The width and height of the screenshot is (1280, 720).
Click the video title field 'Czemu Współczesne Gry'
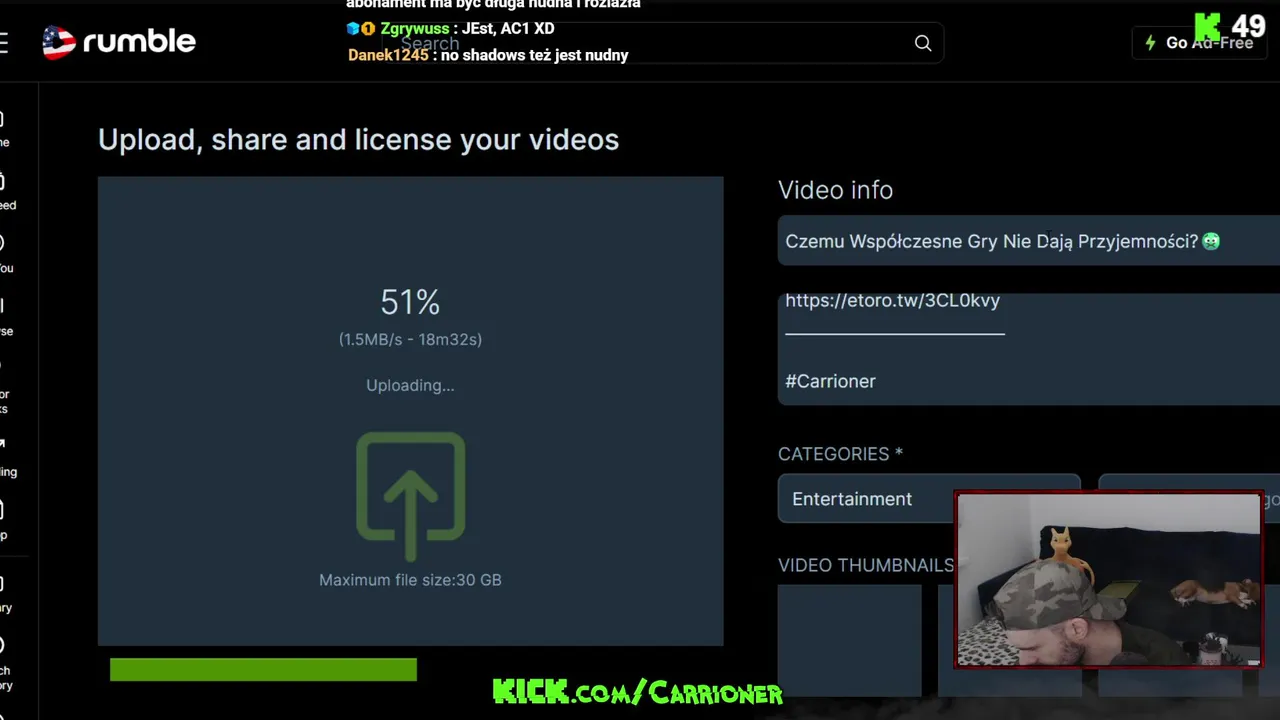(x=1029, y=241)
